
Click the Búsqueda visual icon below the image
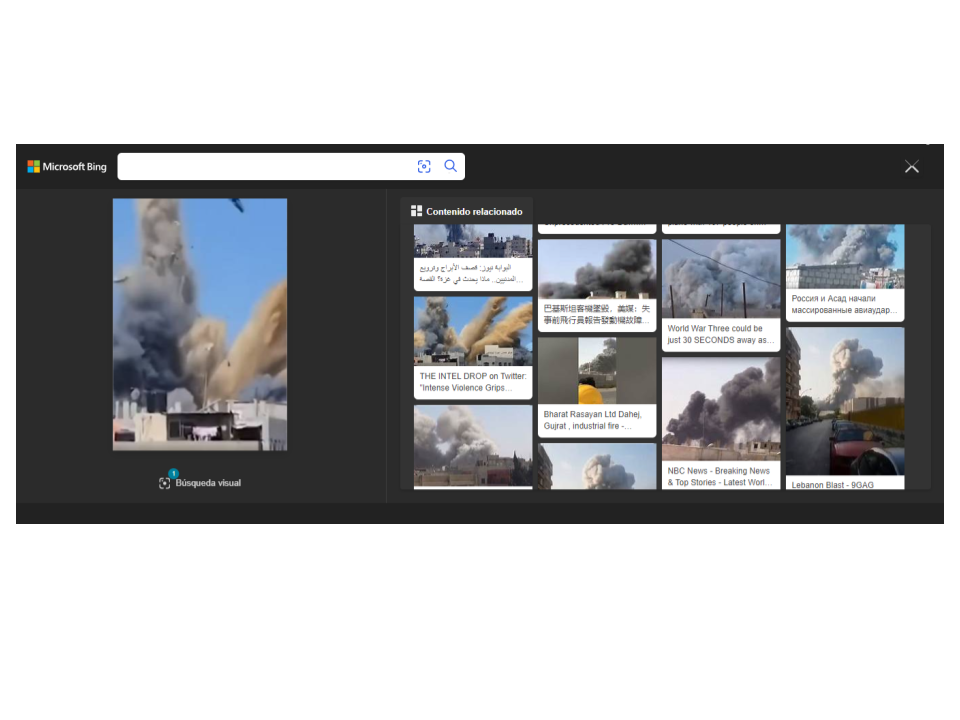[165, 483]
